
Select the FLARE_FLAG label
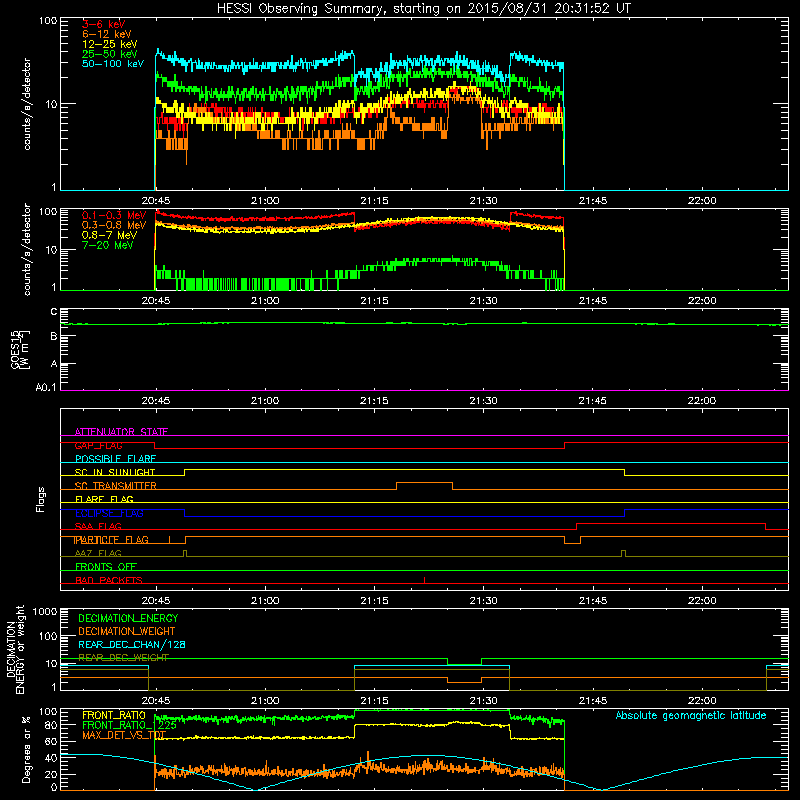[x=104, y=499]
